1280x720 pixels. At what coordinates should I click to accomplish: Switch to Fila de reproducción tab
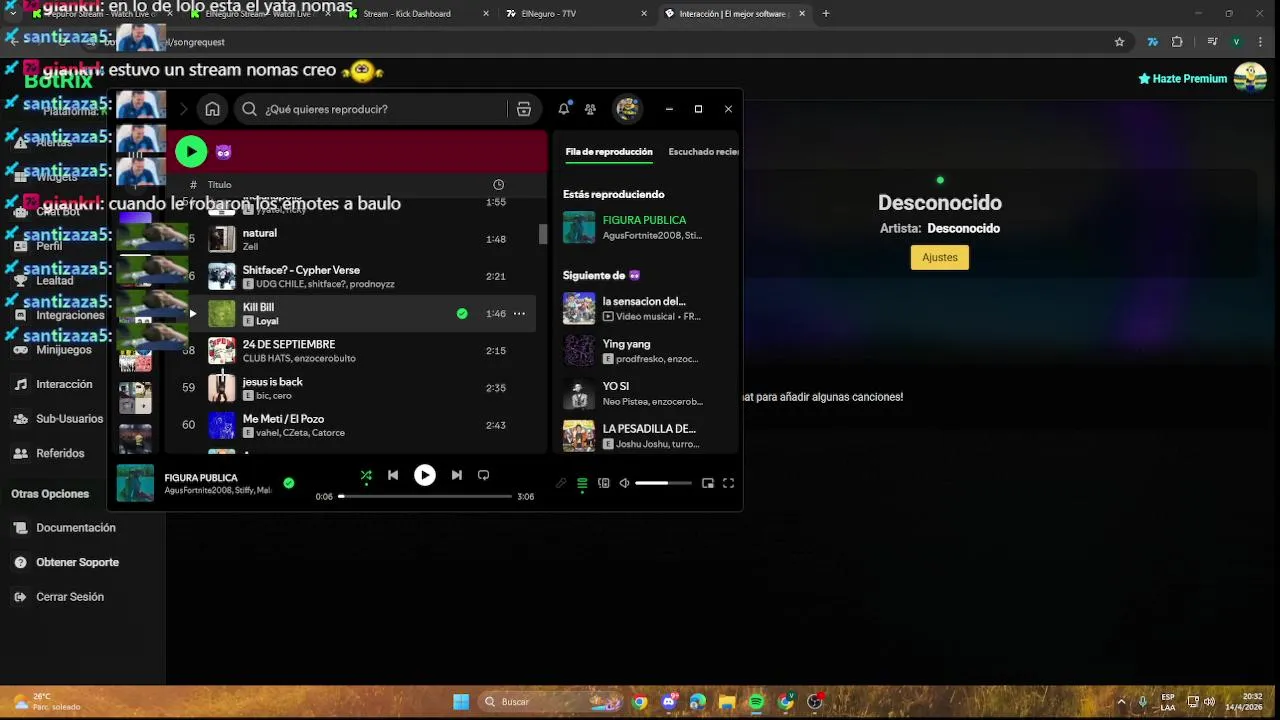[609, 152]
